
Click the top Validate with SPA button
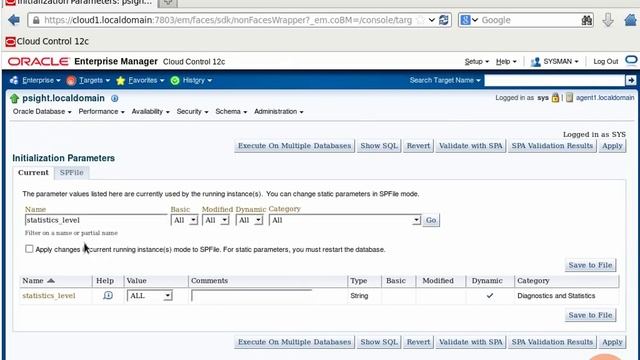[471, 146]
